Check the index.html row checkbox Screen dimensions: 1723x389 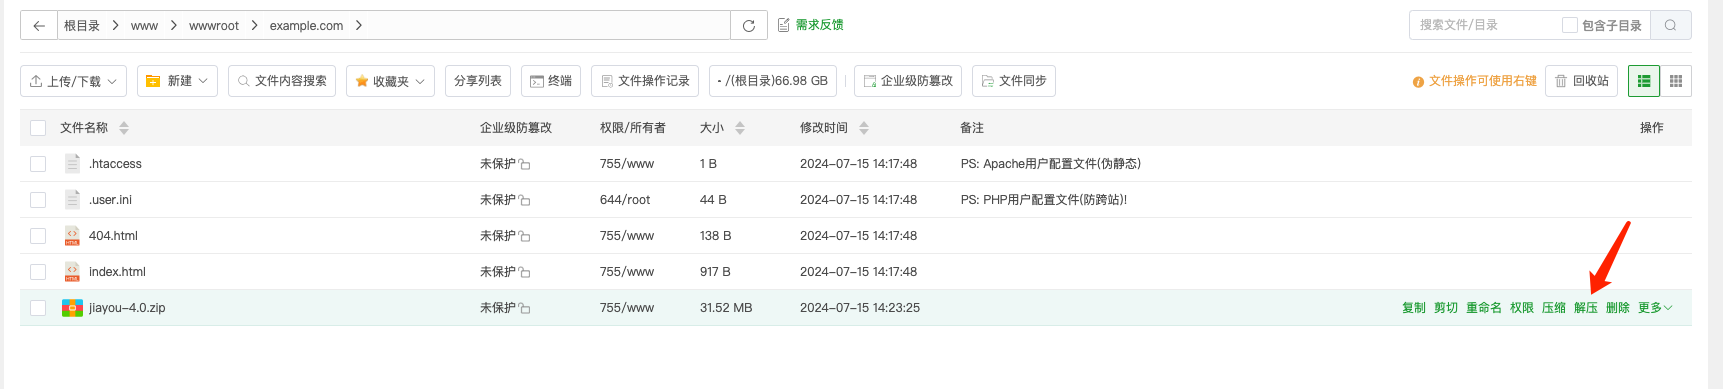(38, 272)
